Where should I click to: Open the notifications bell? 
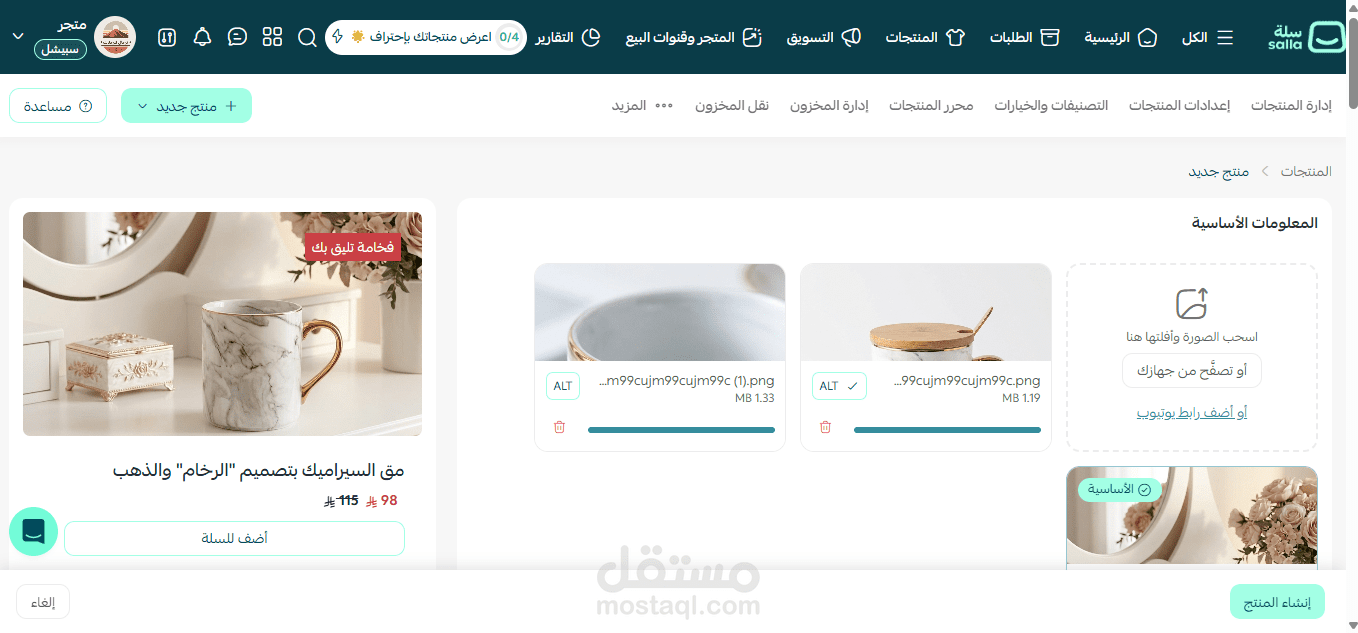202,37
